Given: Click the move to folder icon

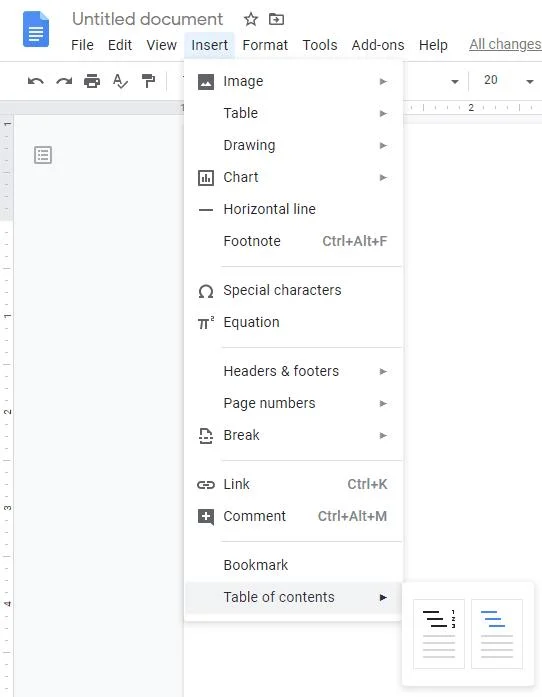Looking at the screenshot, I should (x=276, y=19).
